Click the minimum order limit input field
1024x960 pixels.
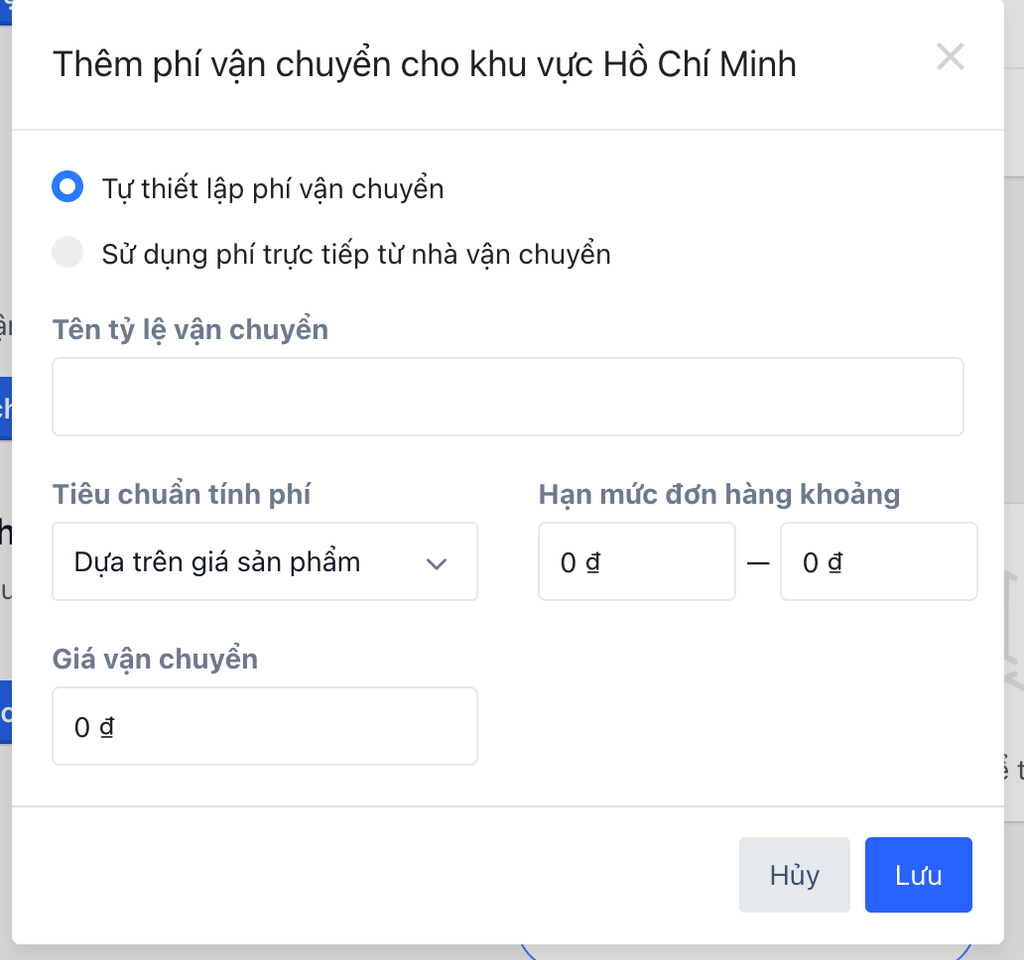(636, 562)
